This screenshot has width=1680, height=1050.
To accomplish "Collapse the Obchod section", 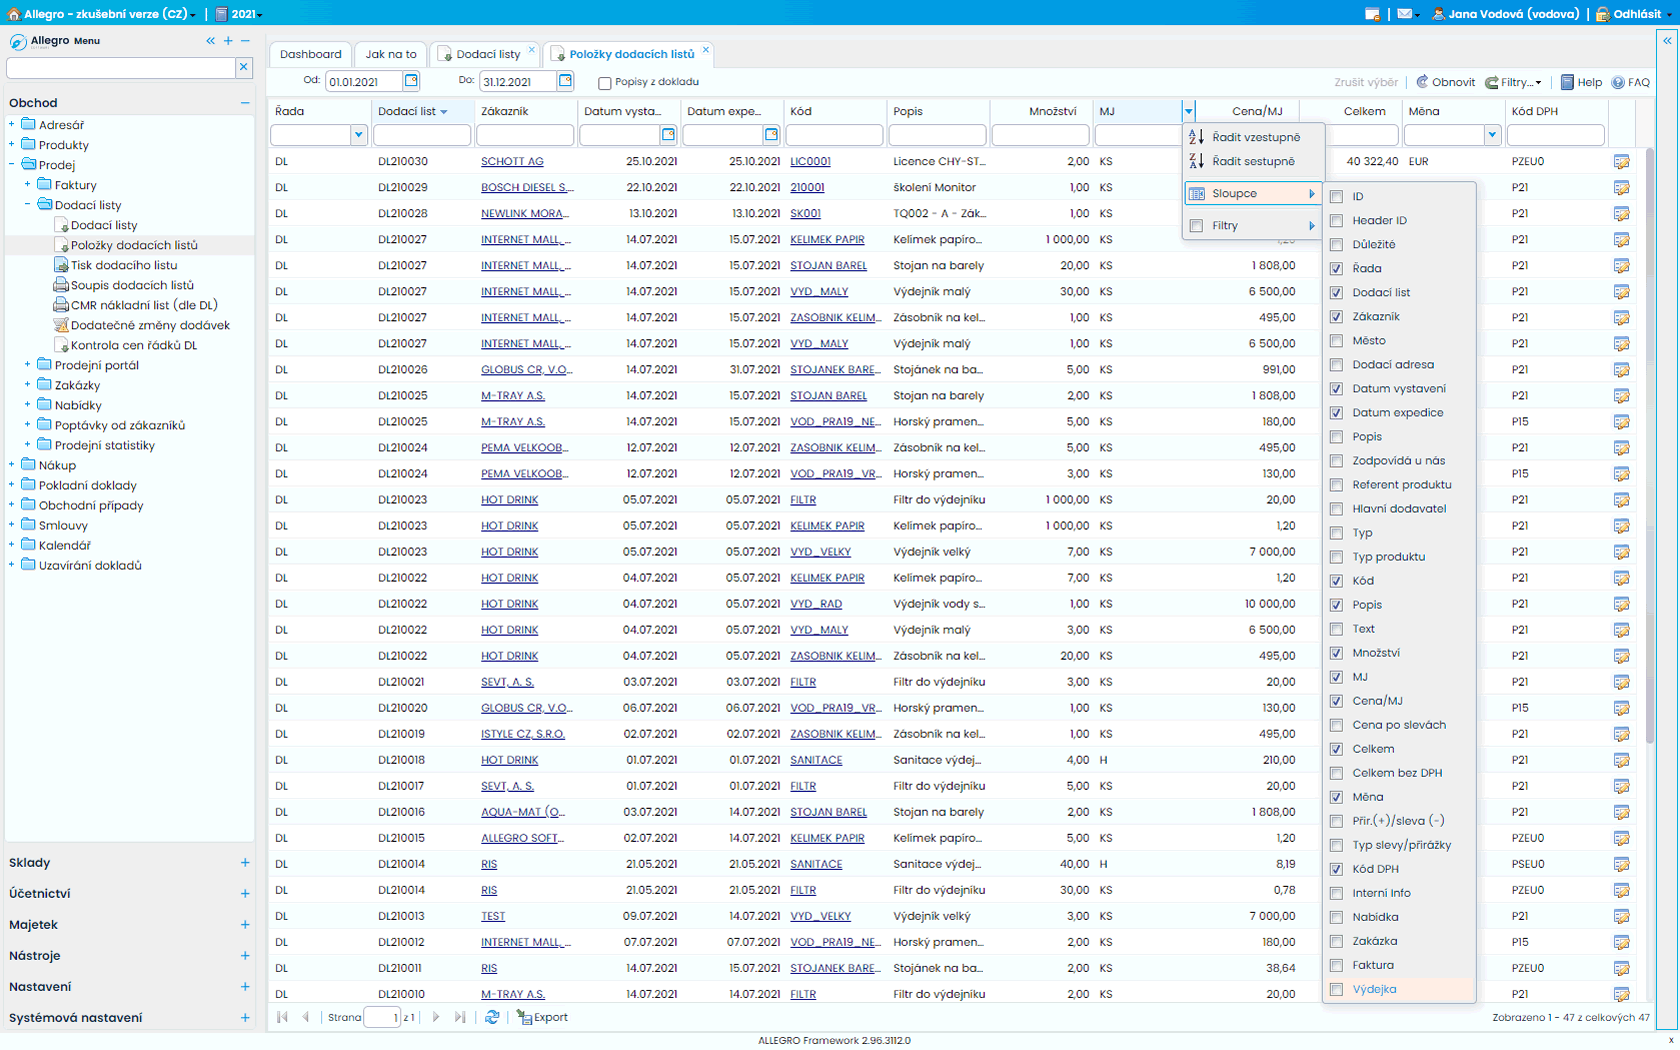I will (245, 103).
